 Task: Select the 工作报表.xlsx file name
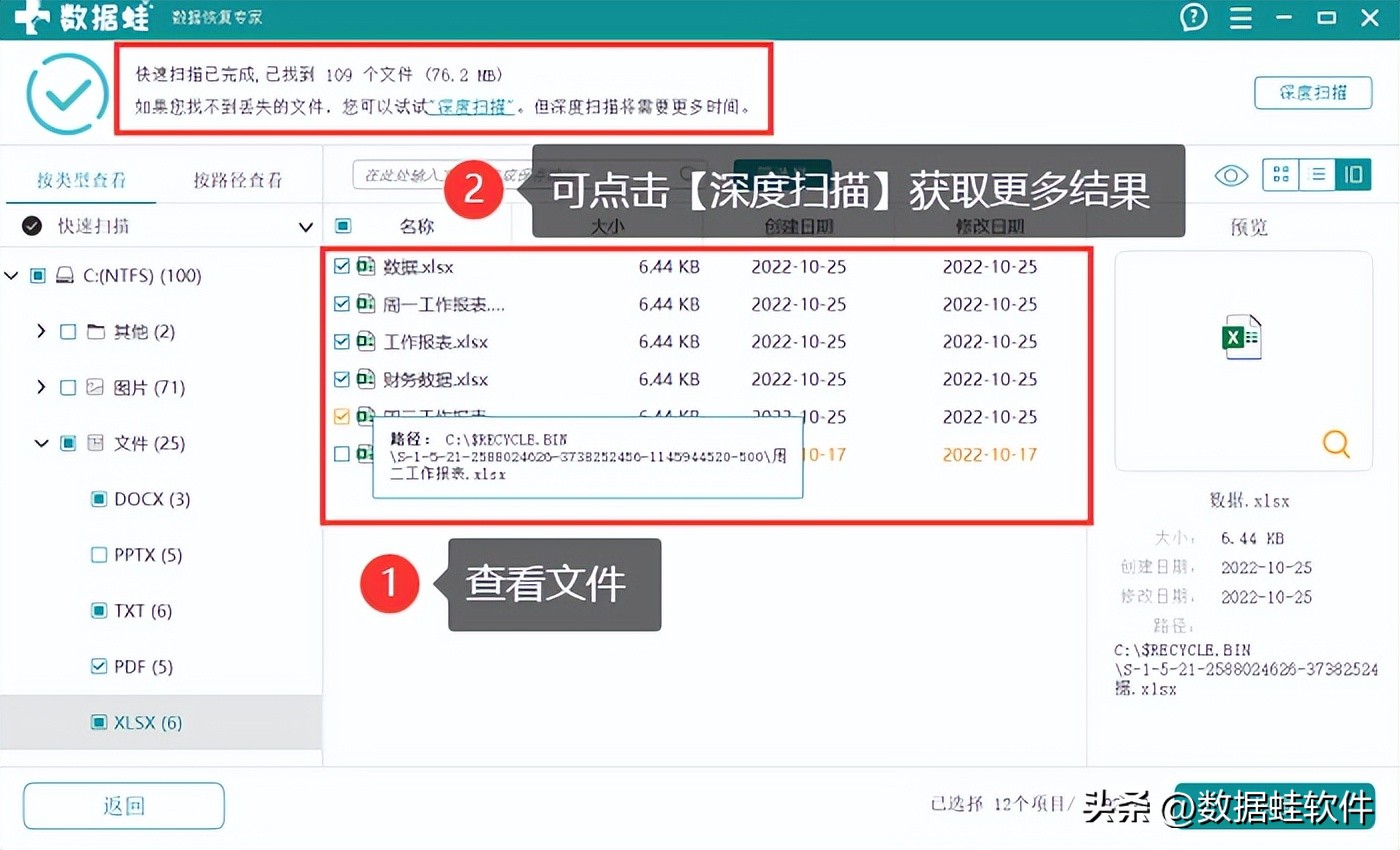[x=436, y=342]
